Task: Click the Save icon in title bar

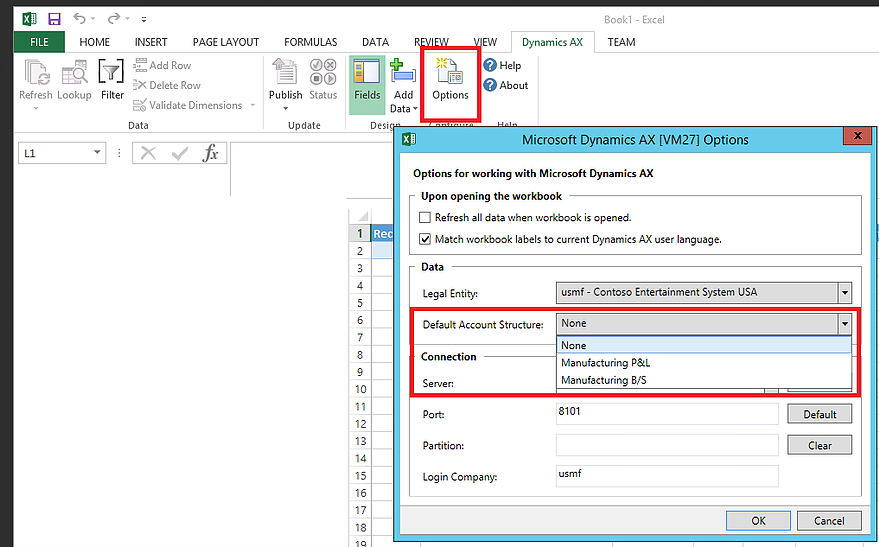Action: (54, 19)
